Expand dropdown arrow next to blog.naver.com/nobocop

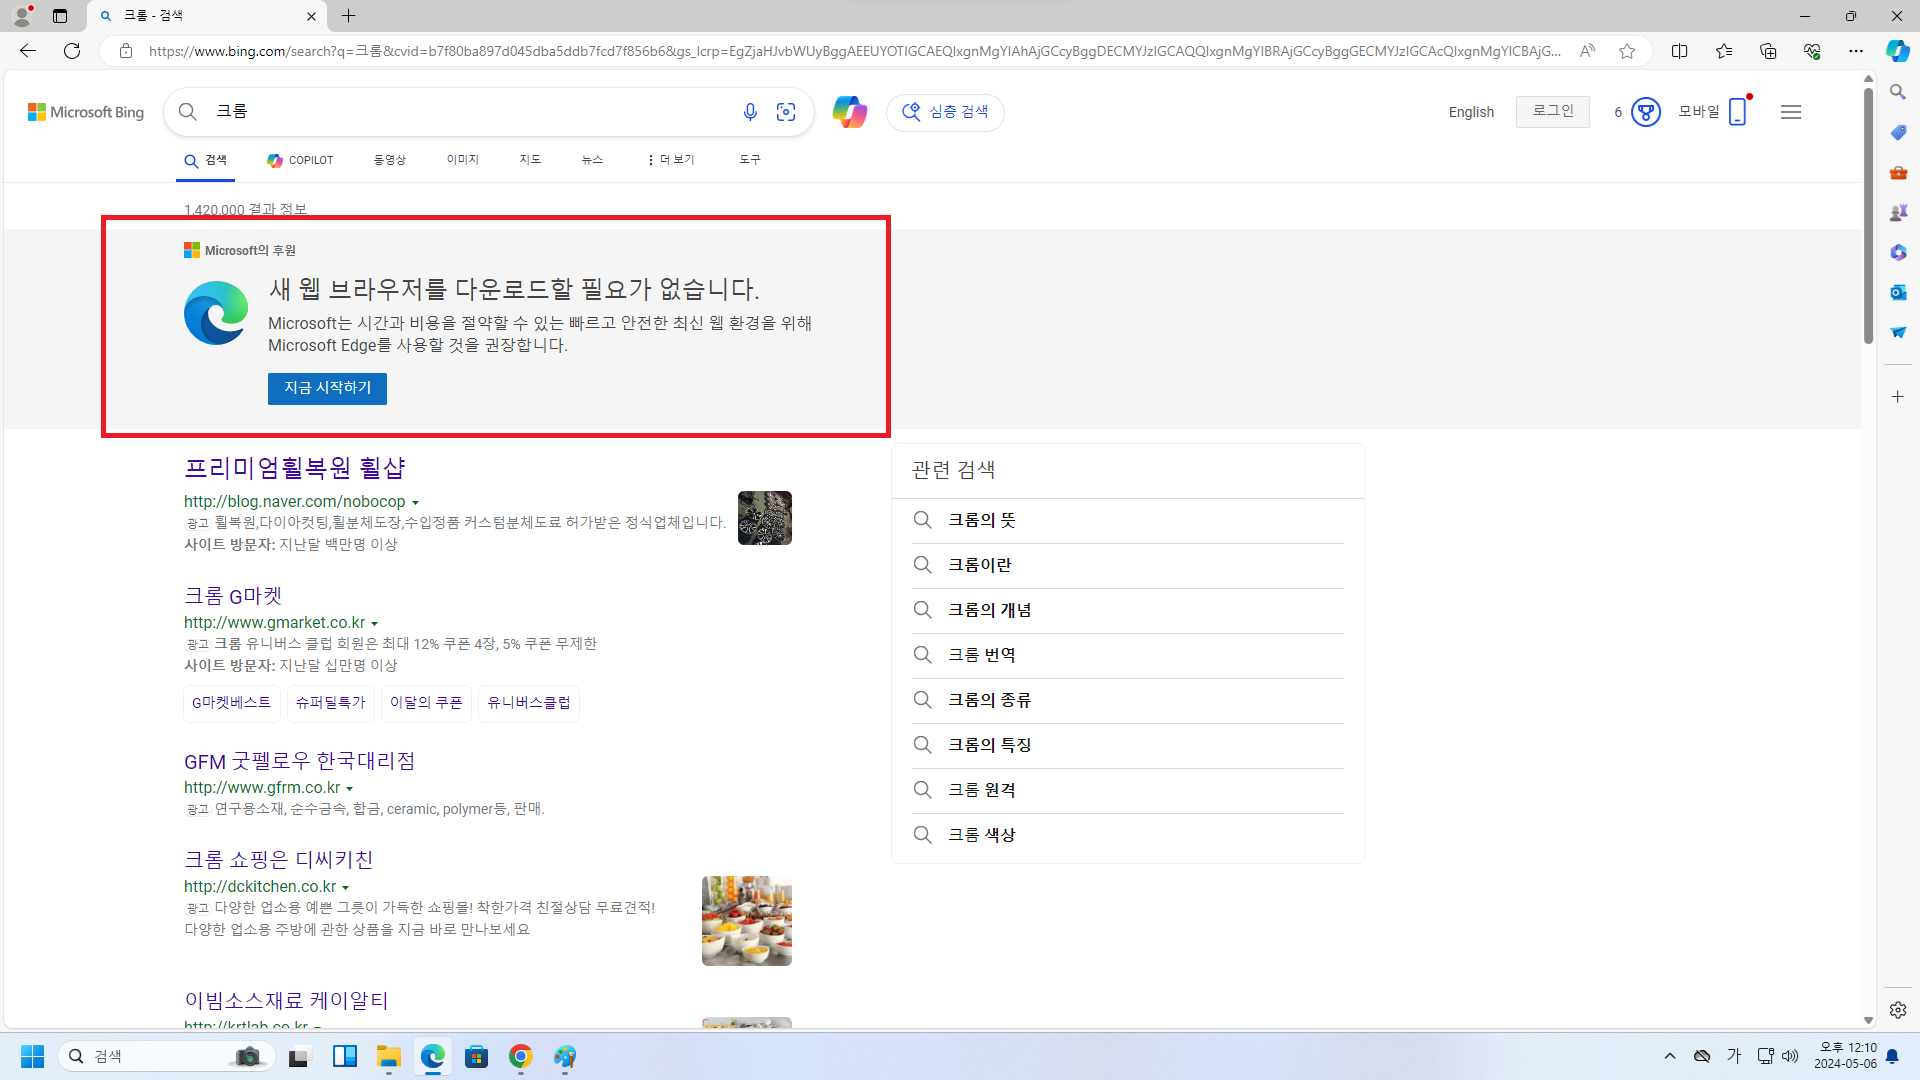point(415,503)
